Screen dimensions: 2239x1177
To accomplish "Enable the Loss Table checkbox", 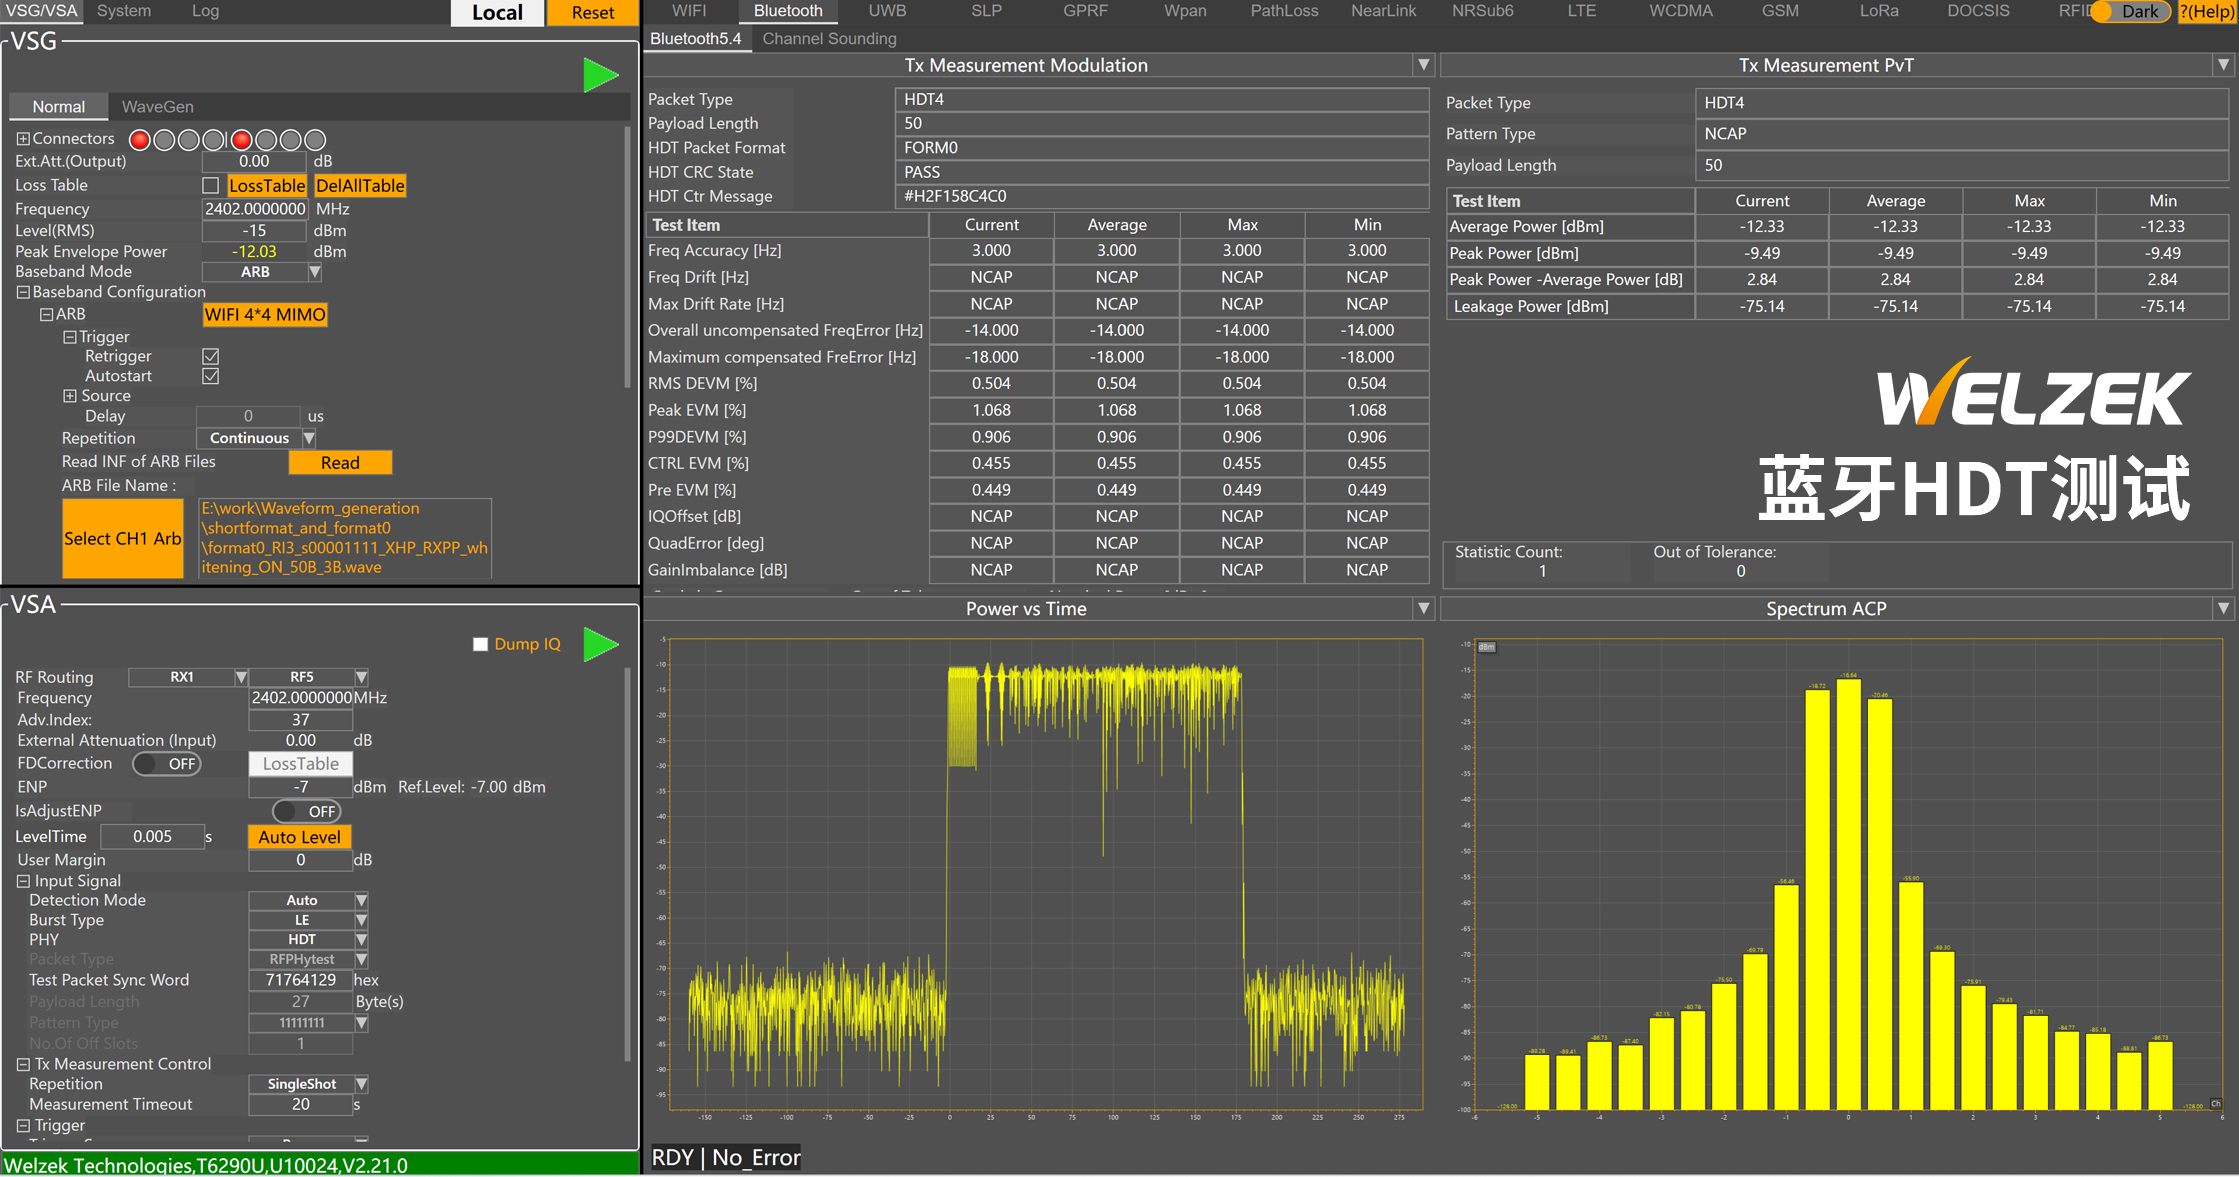I will (210, 186).
